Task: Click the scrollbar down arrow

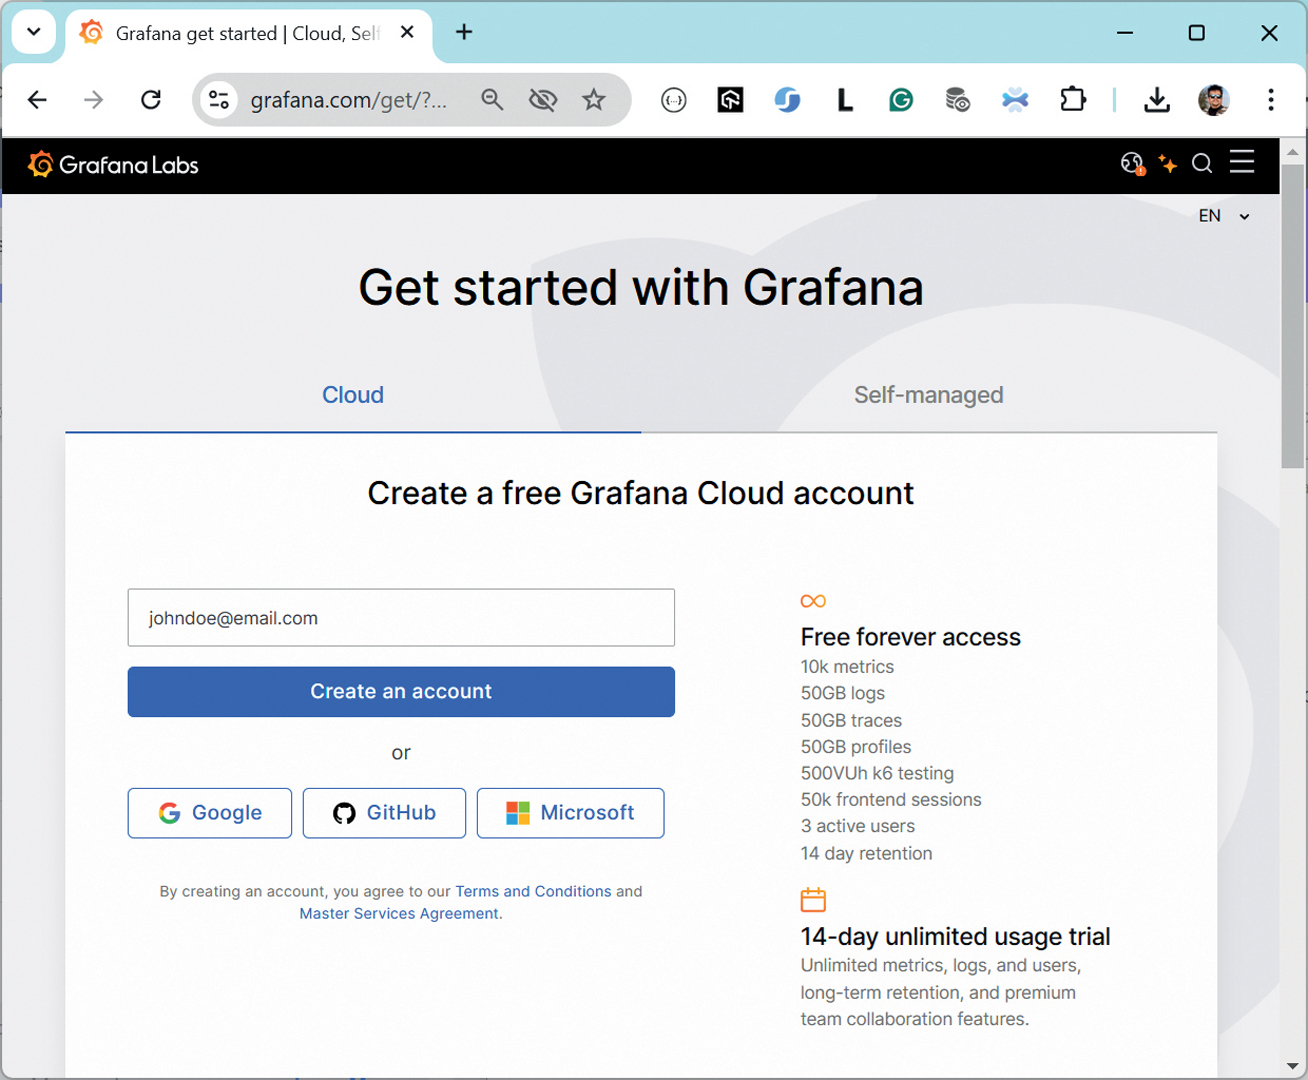Action: coord(1292,1066)
